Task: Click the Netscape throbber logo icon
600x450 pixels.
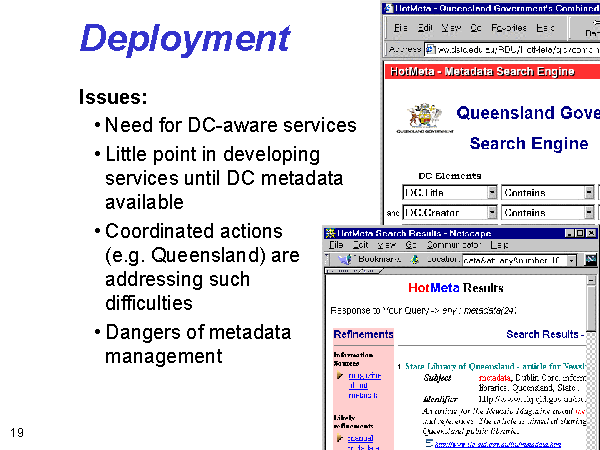Action: point(591,260)
